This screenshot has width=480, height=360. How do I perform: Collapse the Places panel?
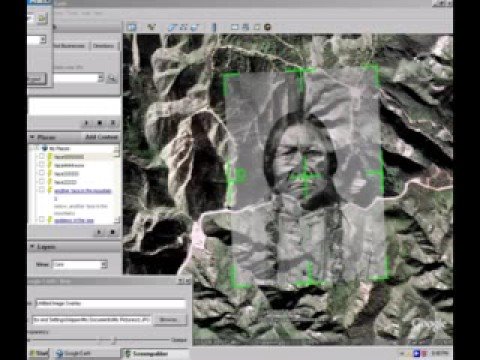[x=32, y=137]
